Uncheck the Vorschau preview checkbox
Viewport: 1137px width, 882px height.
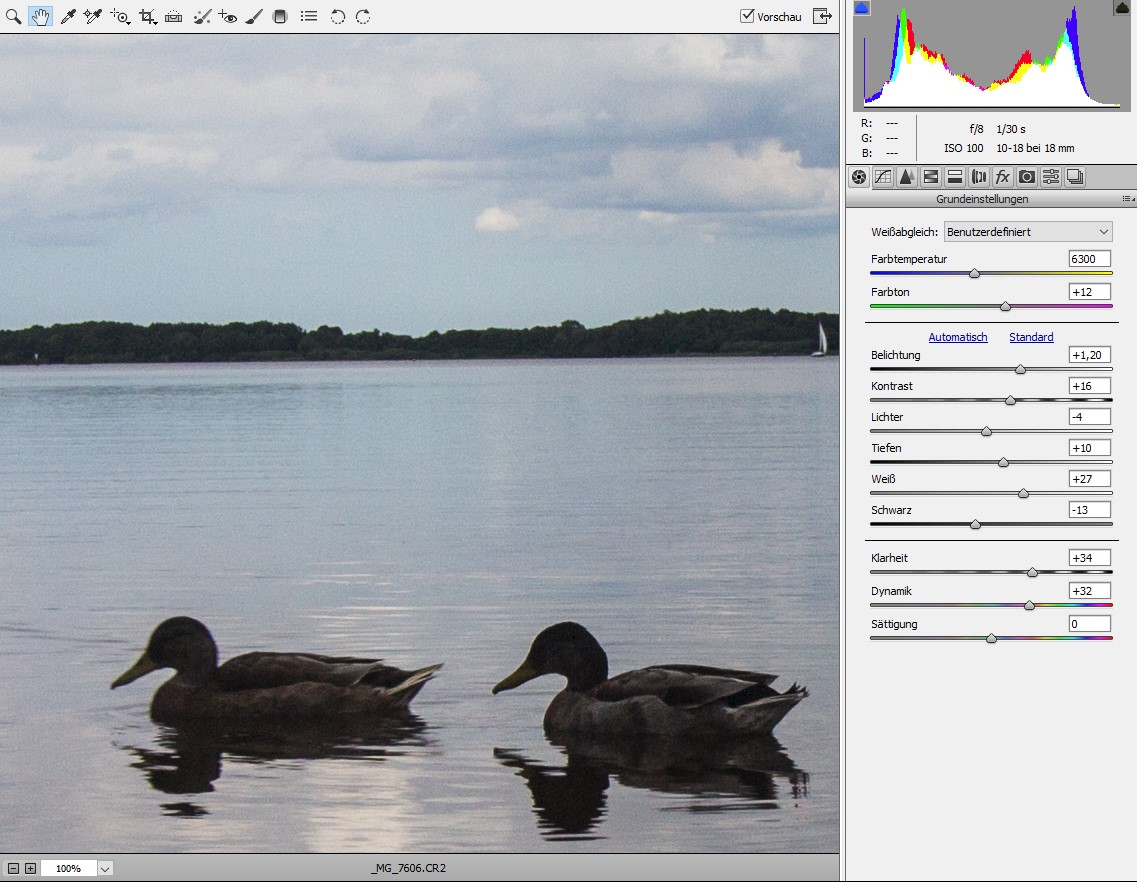747,16
